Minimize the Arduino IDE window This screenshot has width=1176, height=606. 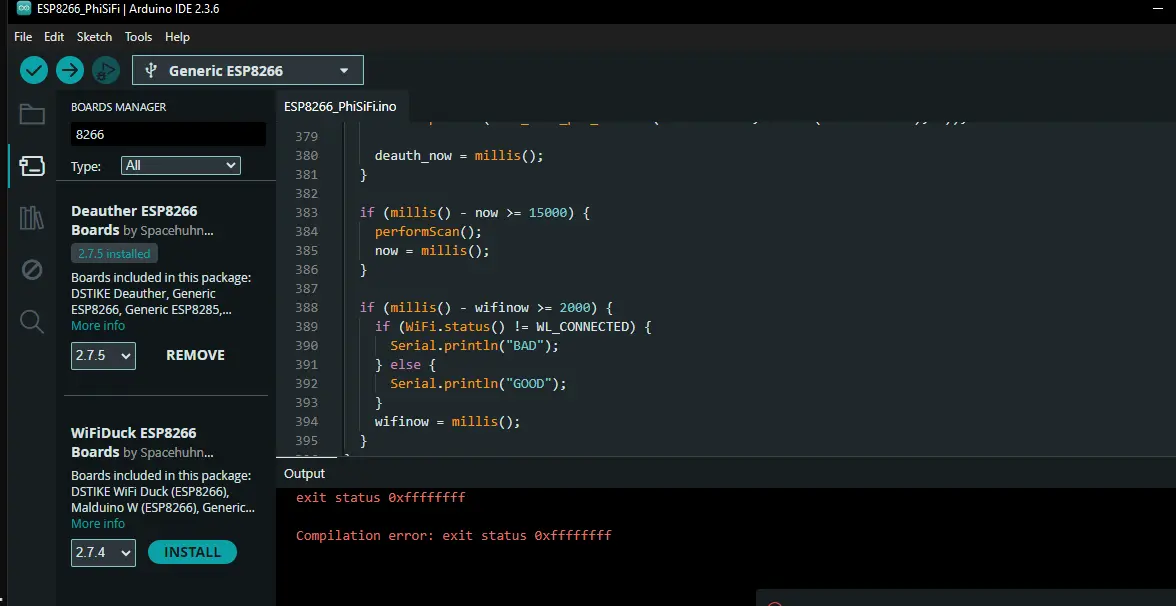pyautogui.click(x=1158, y=9)
